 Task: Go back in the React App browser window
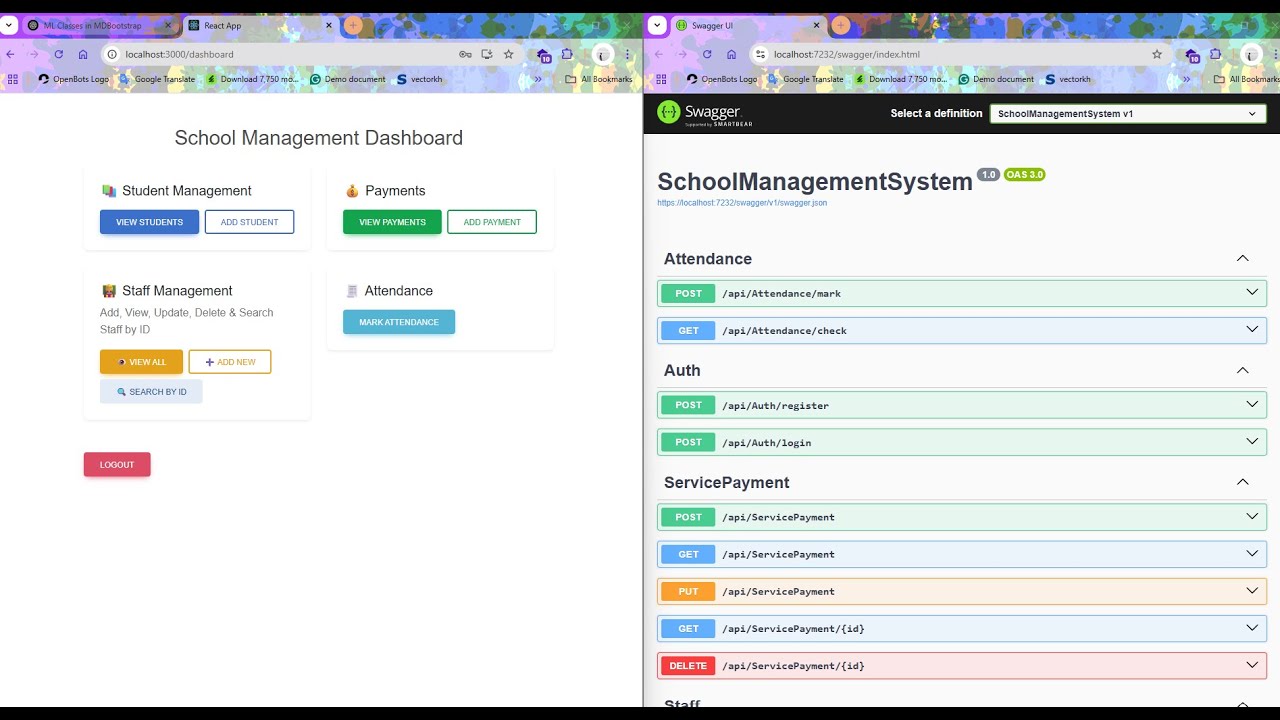click(x=11, y=54)
